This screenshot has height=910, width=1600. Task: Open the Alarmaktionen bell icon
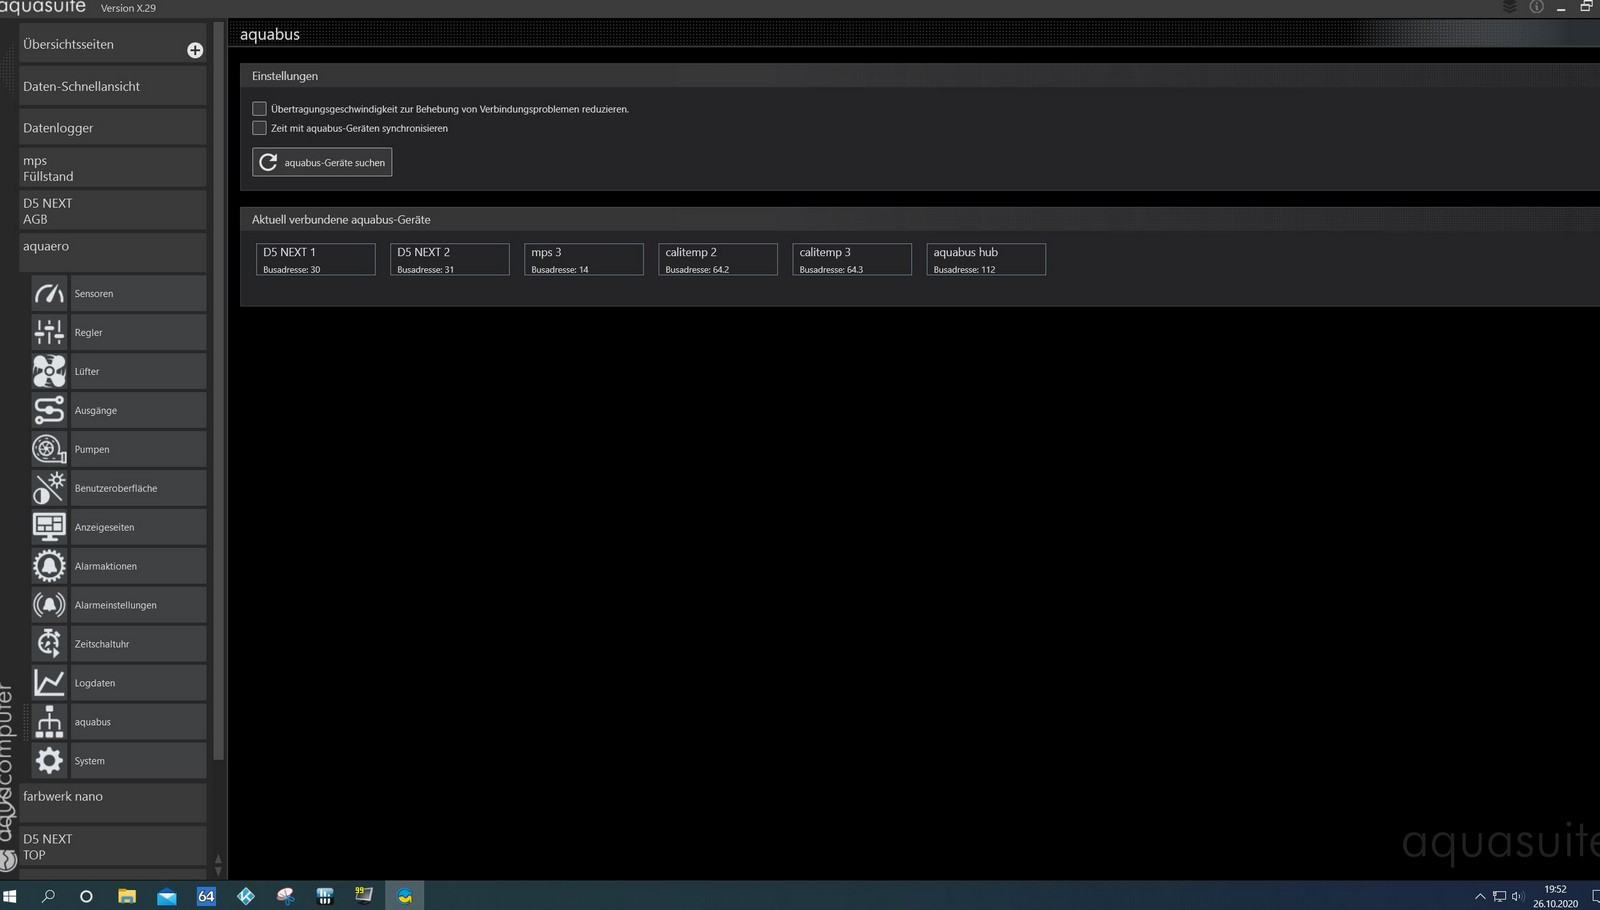[49, 566]
